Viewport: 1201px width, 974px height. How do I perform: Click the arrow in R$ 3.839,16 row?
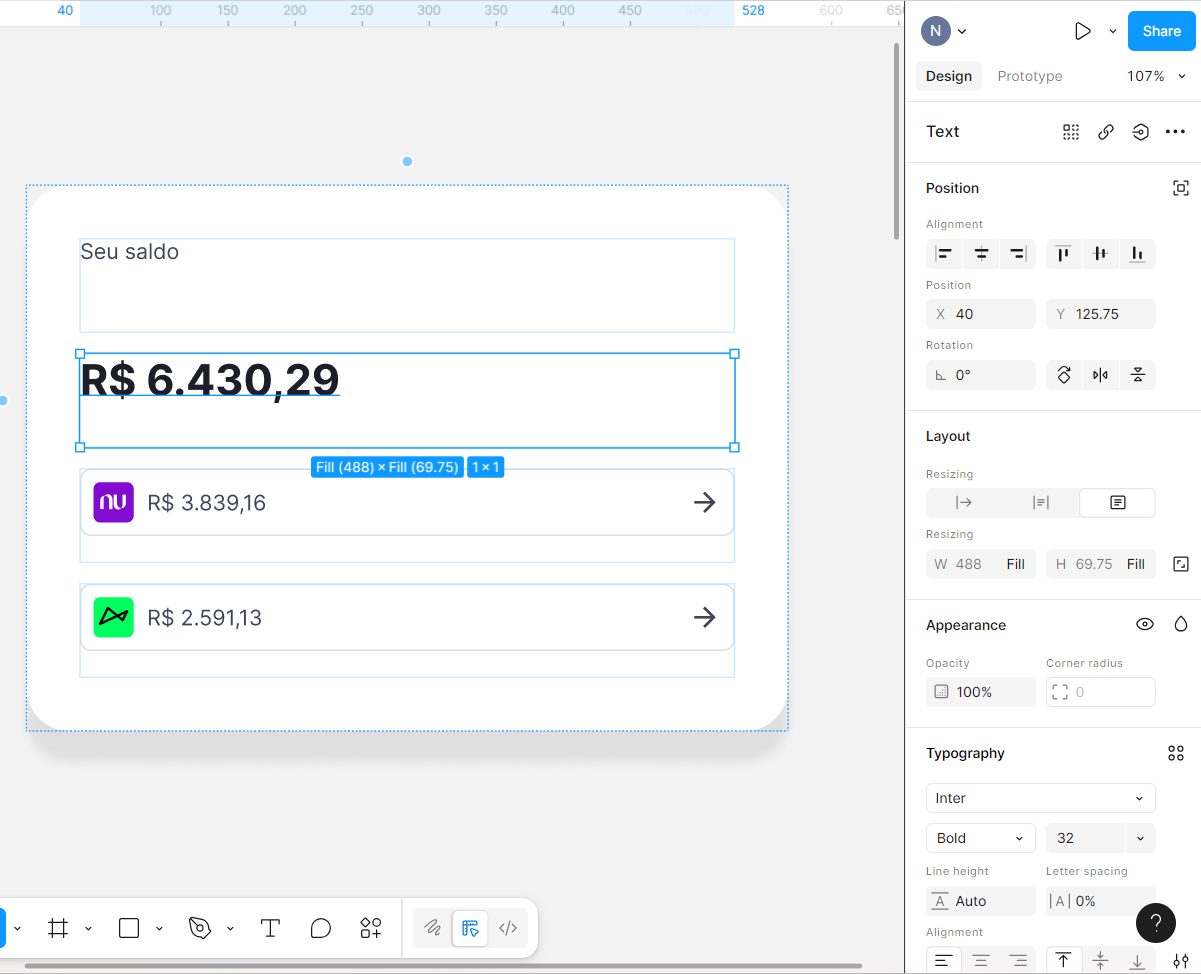(x=705, y=502)
